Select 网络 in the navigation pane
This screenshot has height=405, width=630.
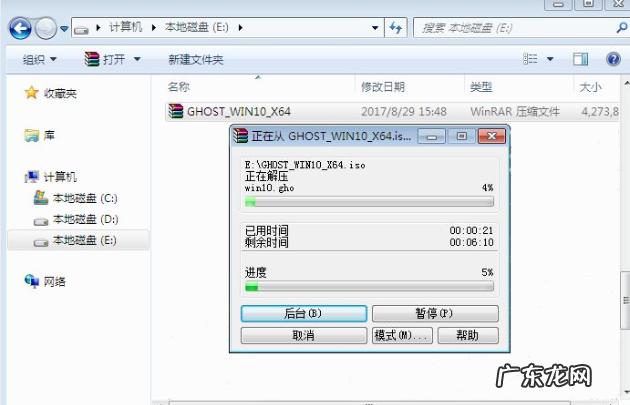tap(55, 282)
